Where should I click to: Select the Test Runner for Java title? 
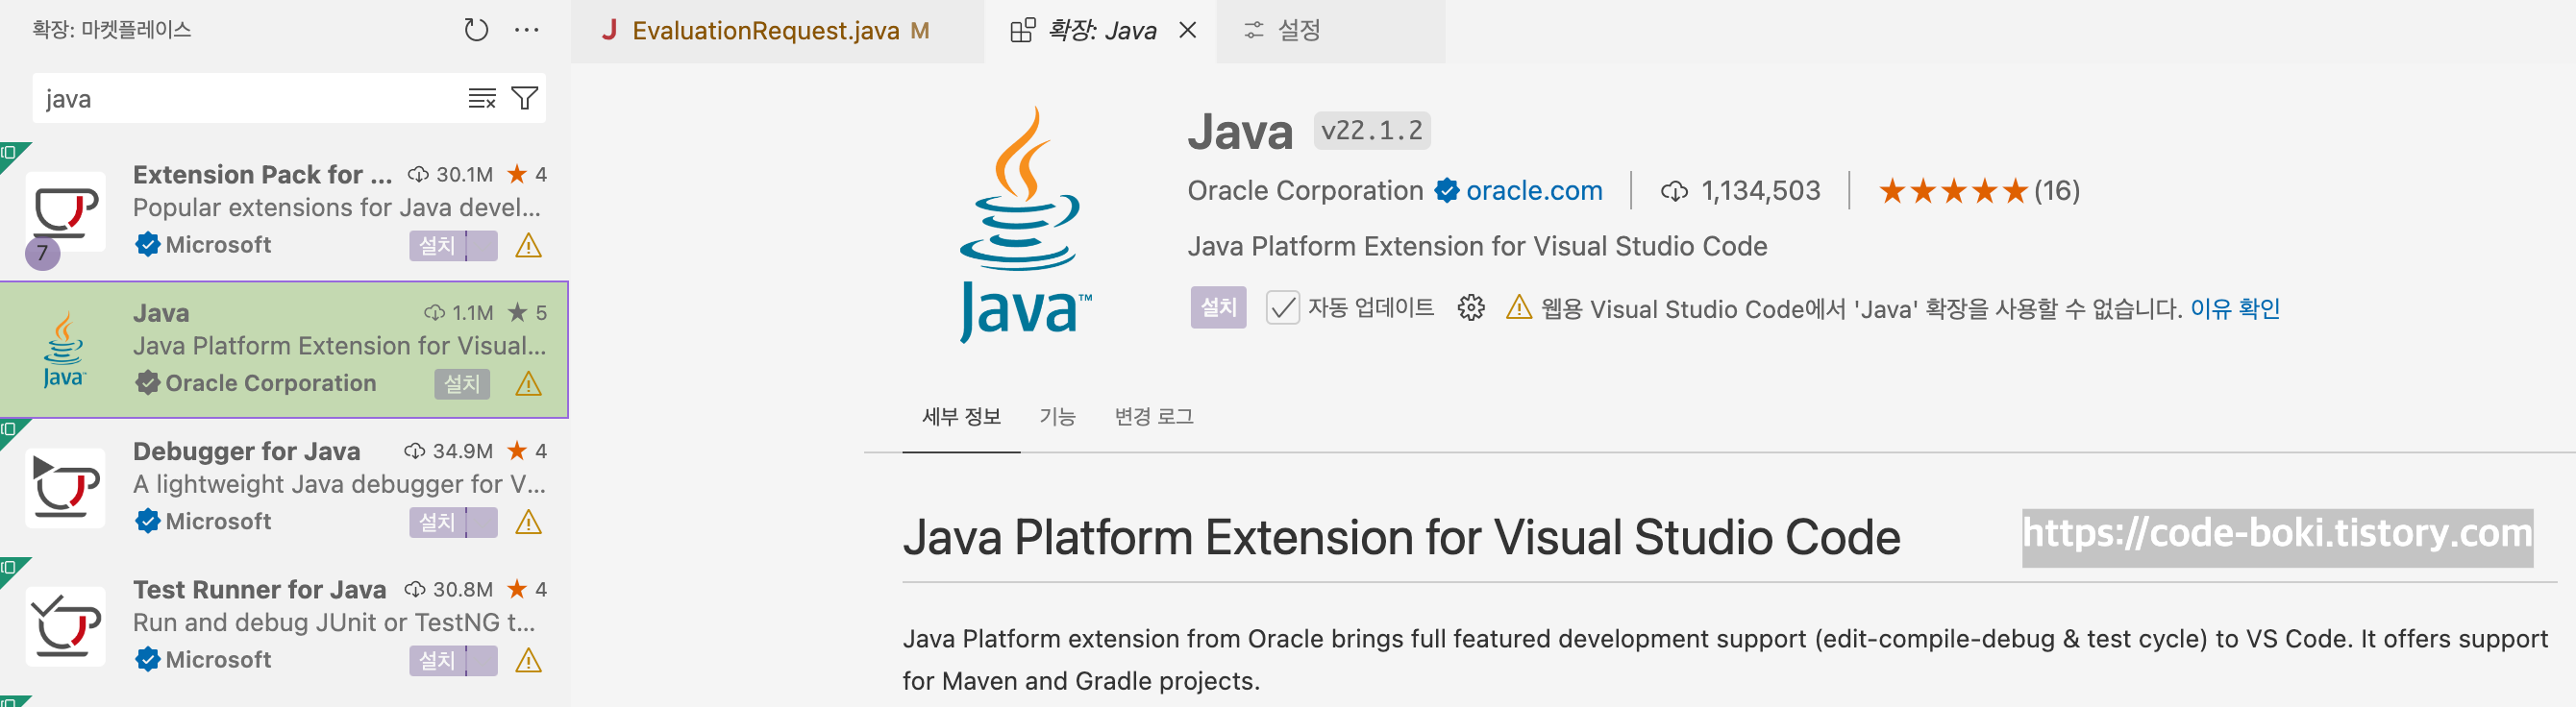(259, 589)
